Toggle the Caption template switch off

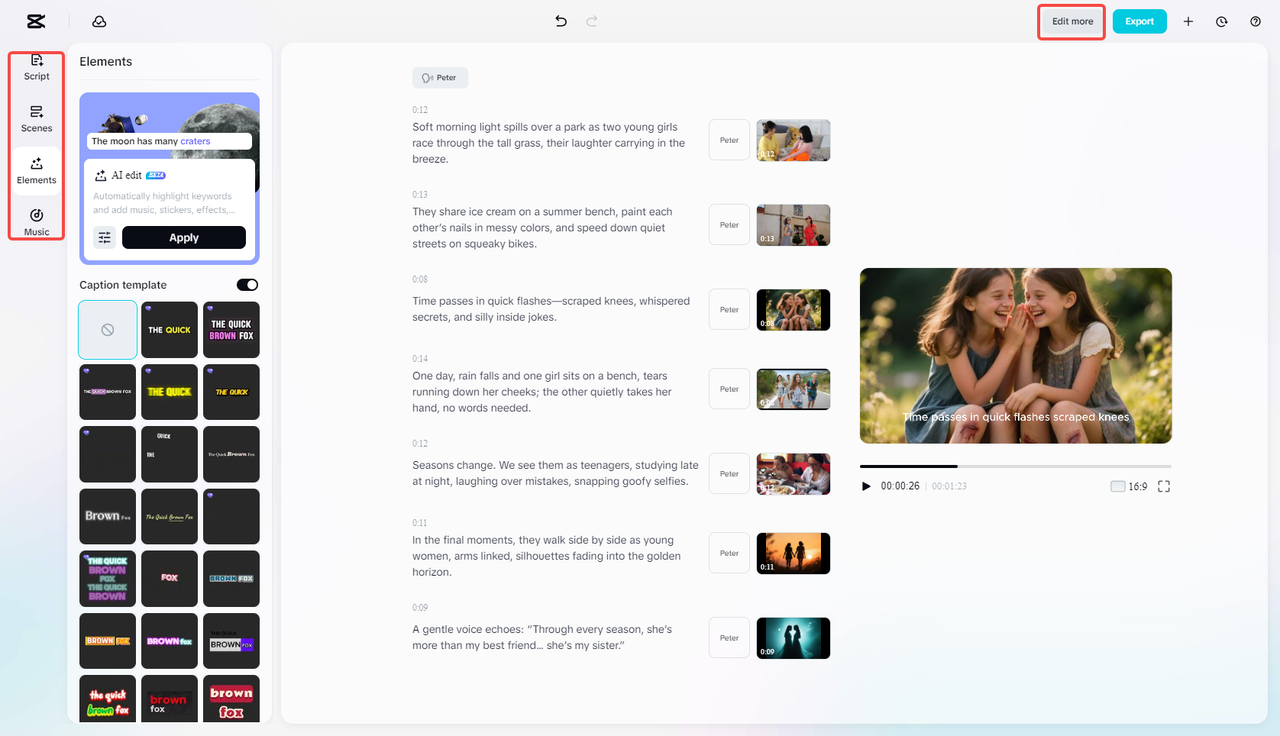pyautogui.click(x=247, y=284)
